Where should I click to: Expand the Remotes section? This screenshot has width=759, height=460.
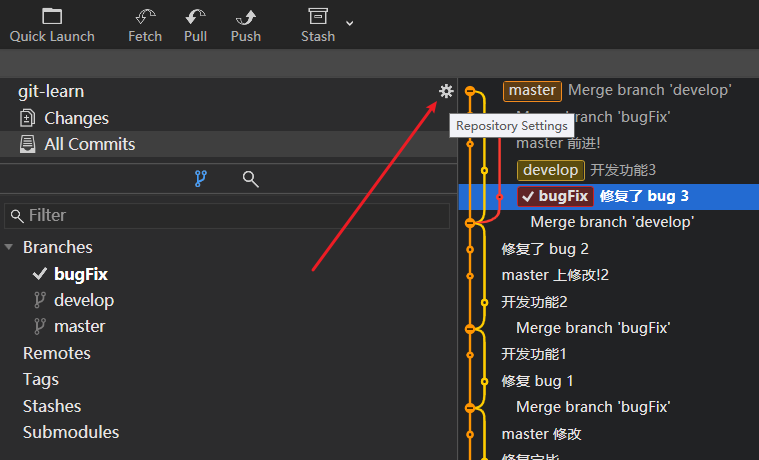click(x=56, y=353)
